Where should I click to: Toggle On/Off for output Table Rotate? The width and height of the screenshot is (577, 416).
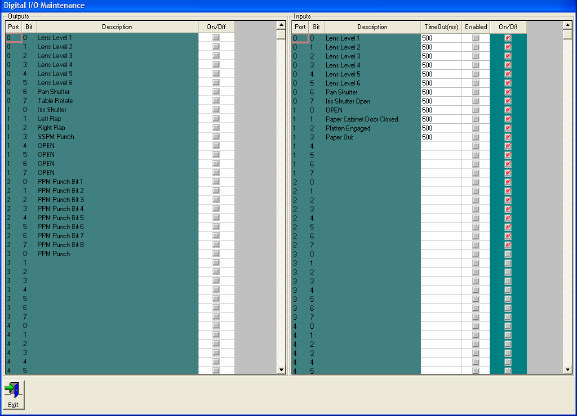pyautogui.click(x=216, y=101)
